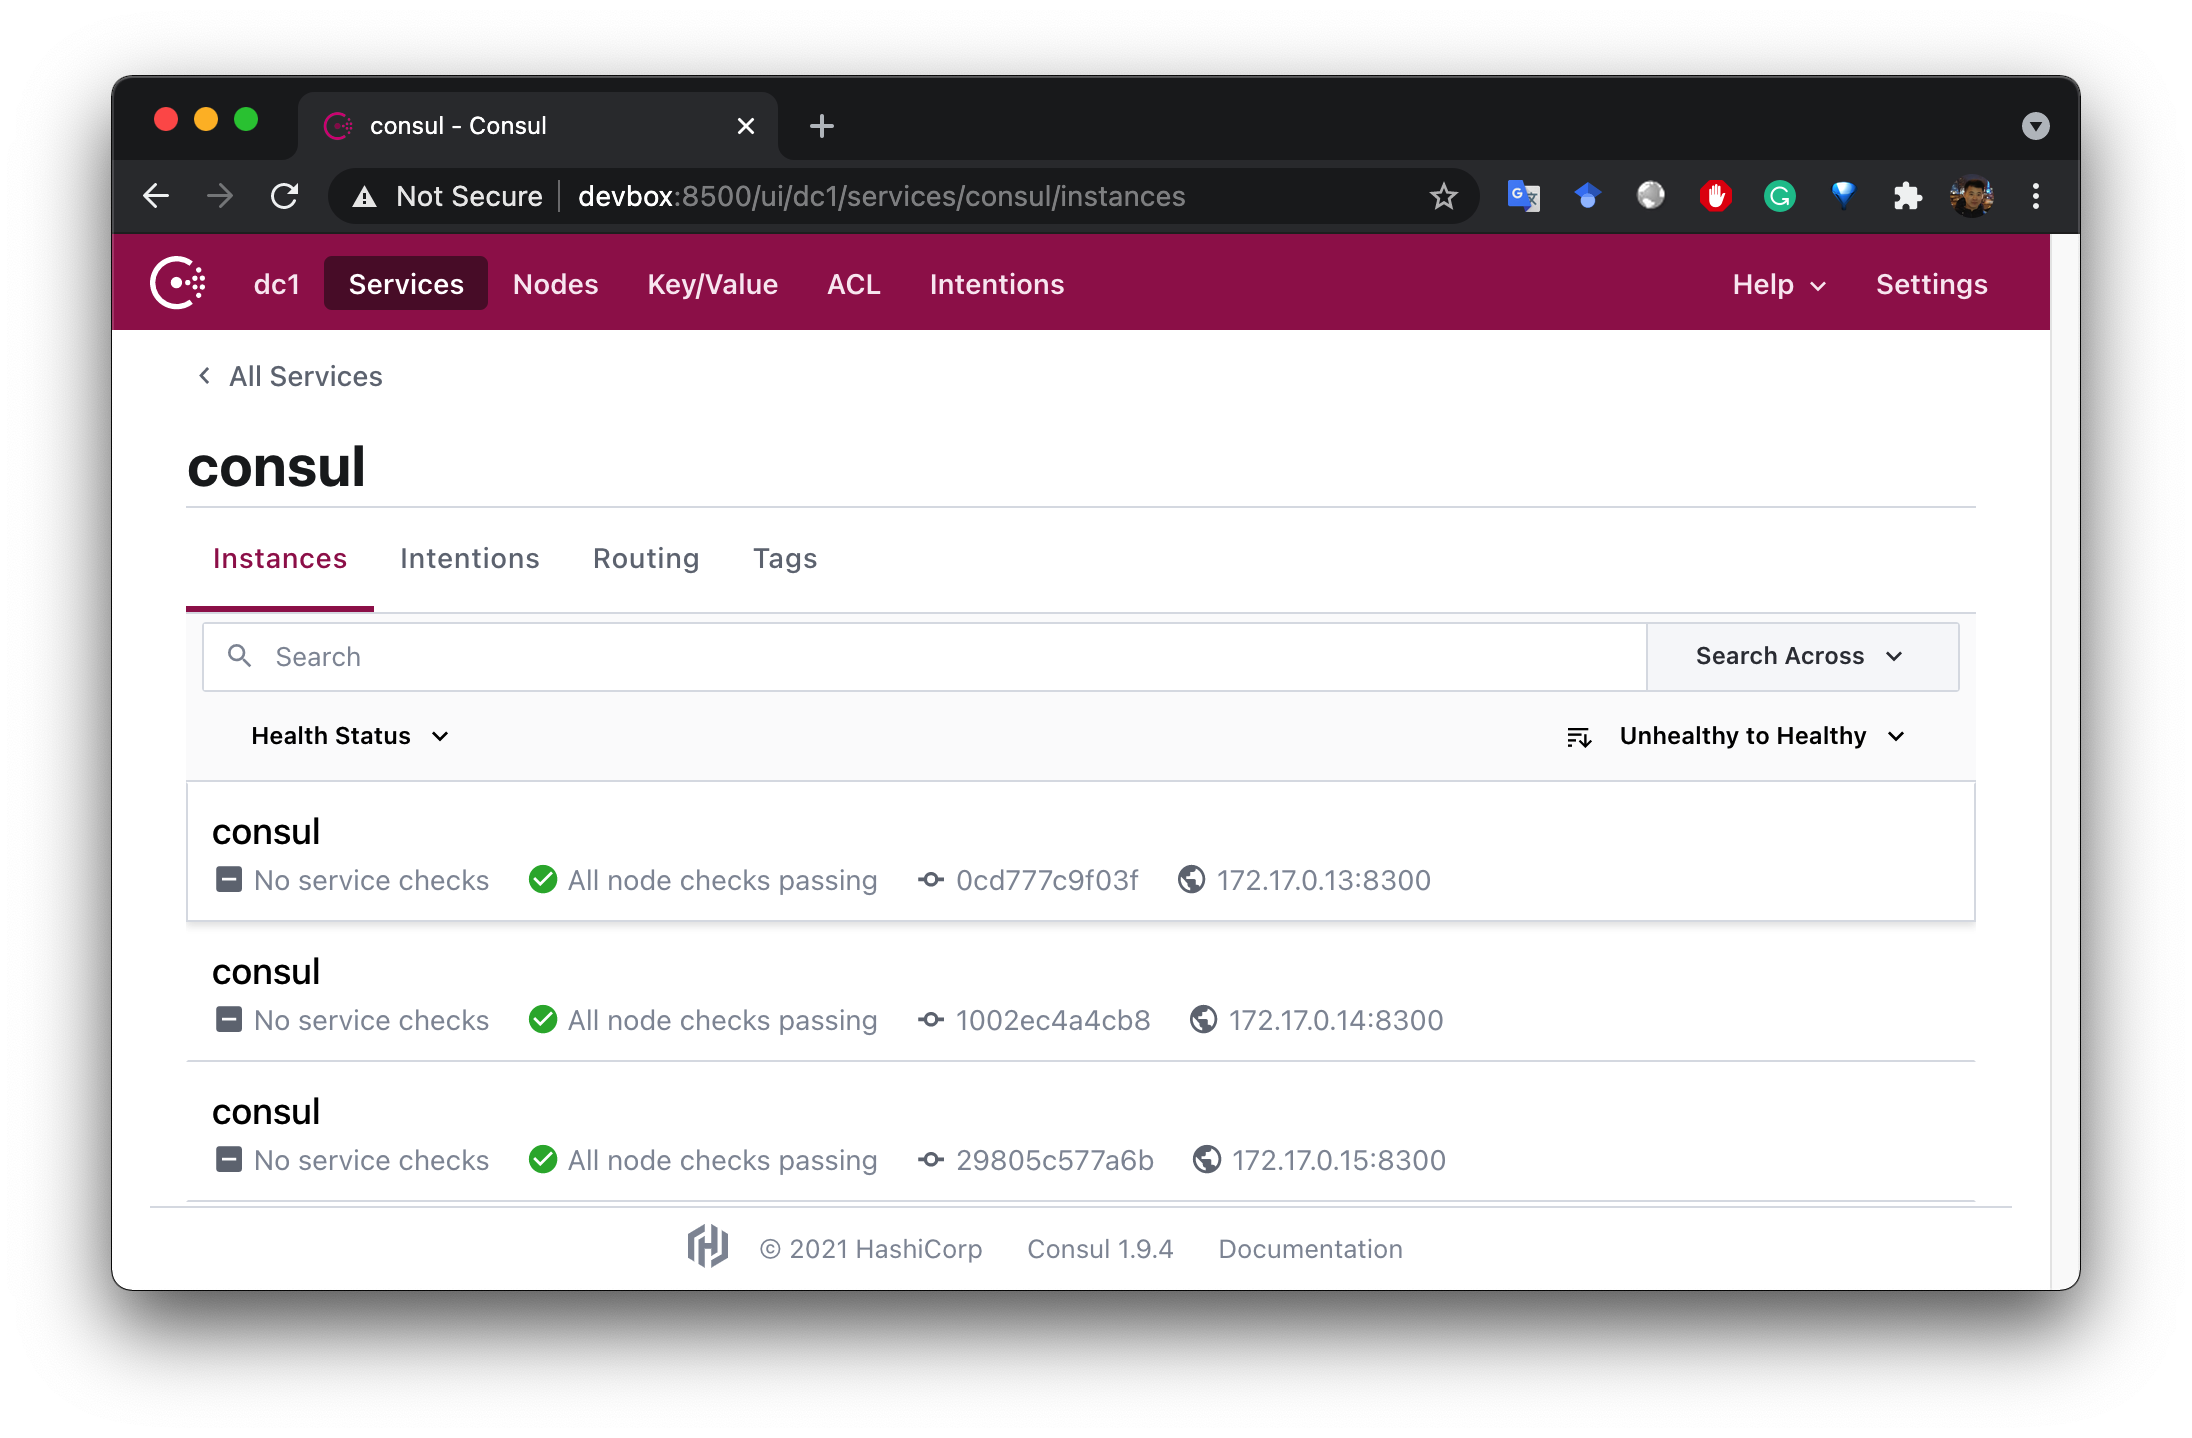Image resolution: width=2192 pixels, height=1438 pixels.
Task: Click the green check icon for node 0cd777c9f03f
Action: click(543, 879)
